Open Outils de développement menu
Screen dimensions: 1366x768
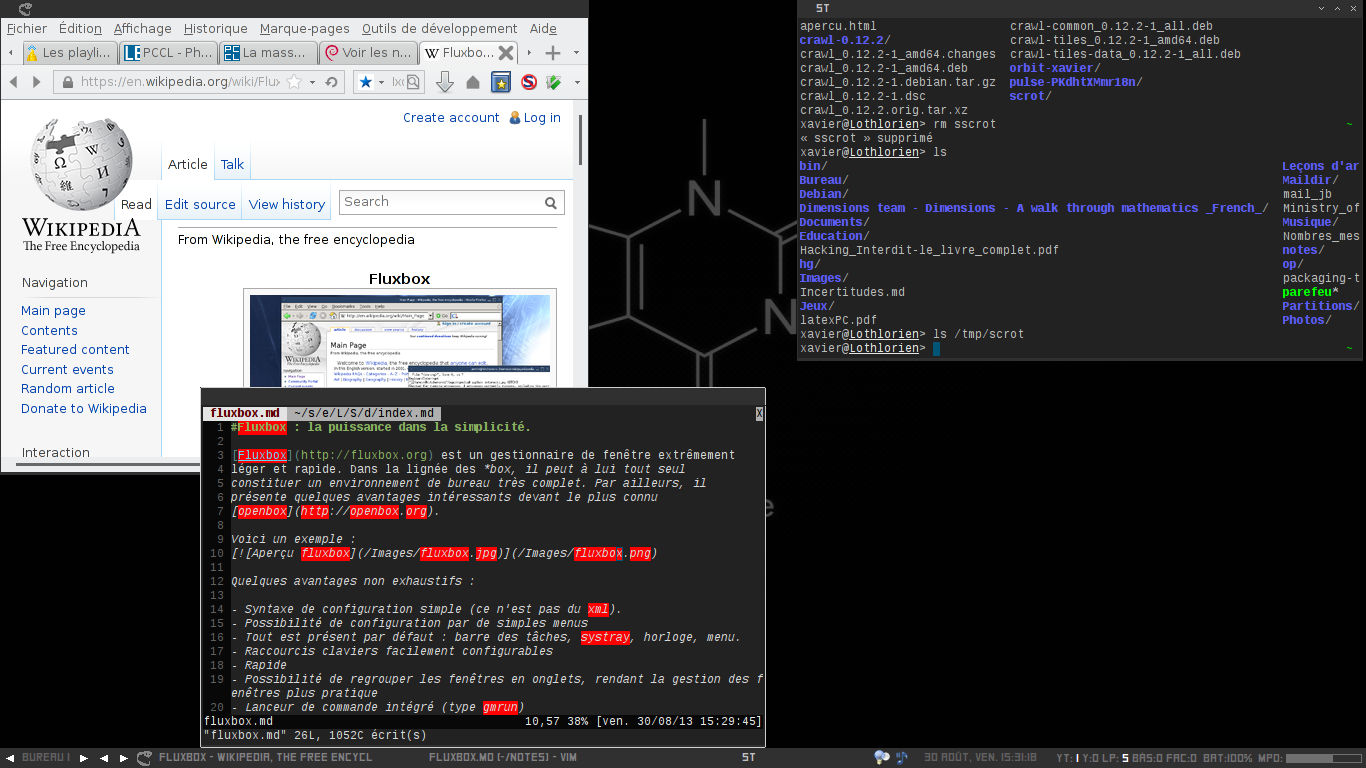pos(439,29)
